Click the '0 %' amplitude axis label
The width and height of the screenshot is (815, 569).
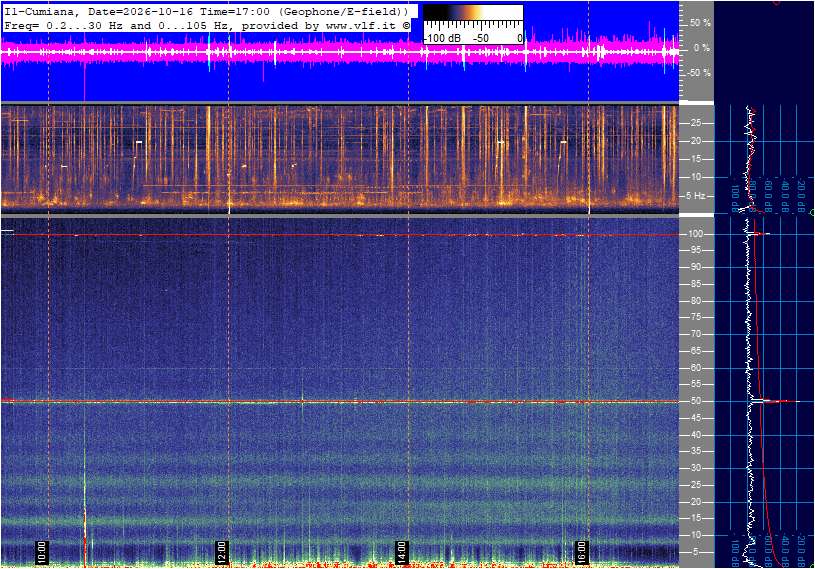pyautogui.click(x=701, y=48)
